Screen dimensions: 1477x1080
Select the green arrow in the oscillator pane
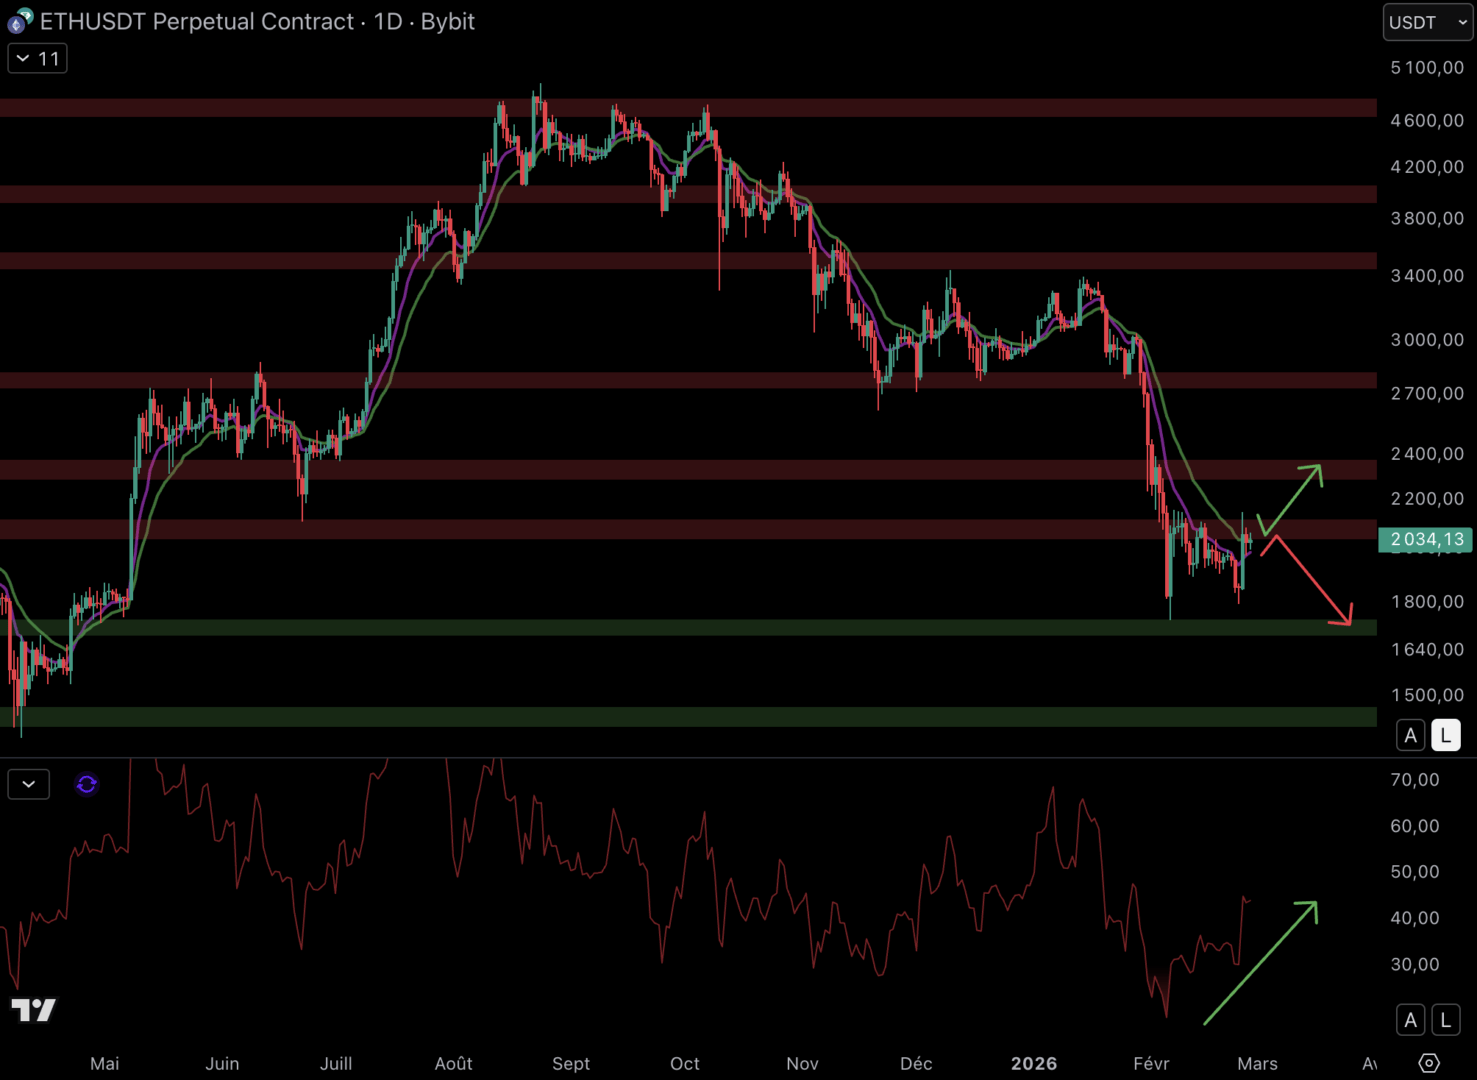coord(1262,962)
